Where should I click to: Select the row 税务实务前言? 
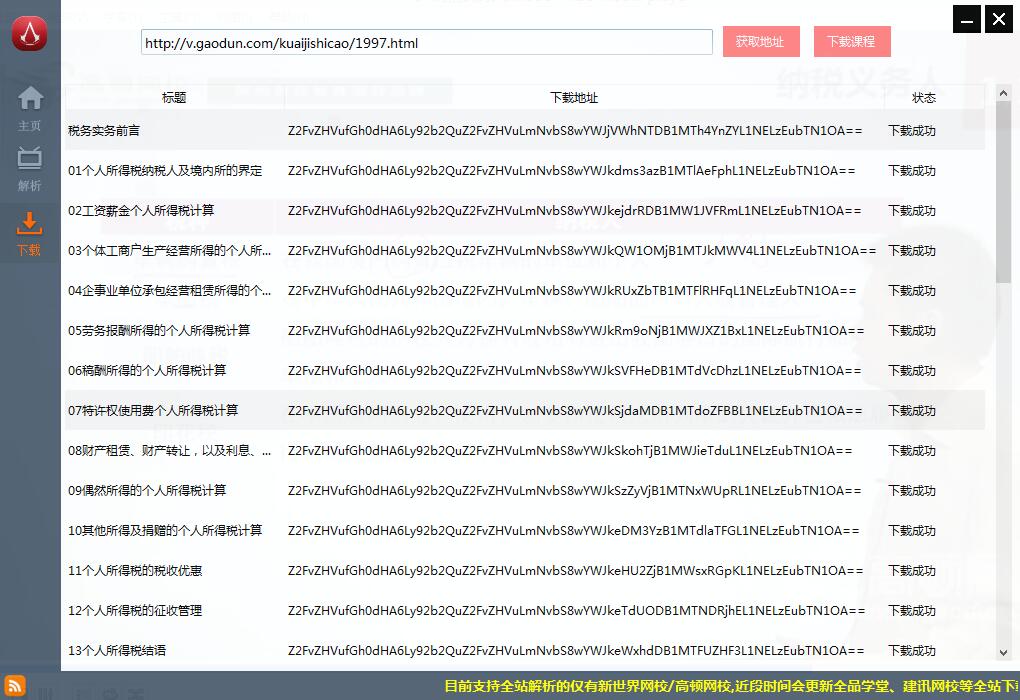104,131
